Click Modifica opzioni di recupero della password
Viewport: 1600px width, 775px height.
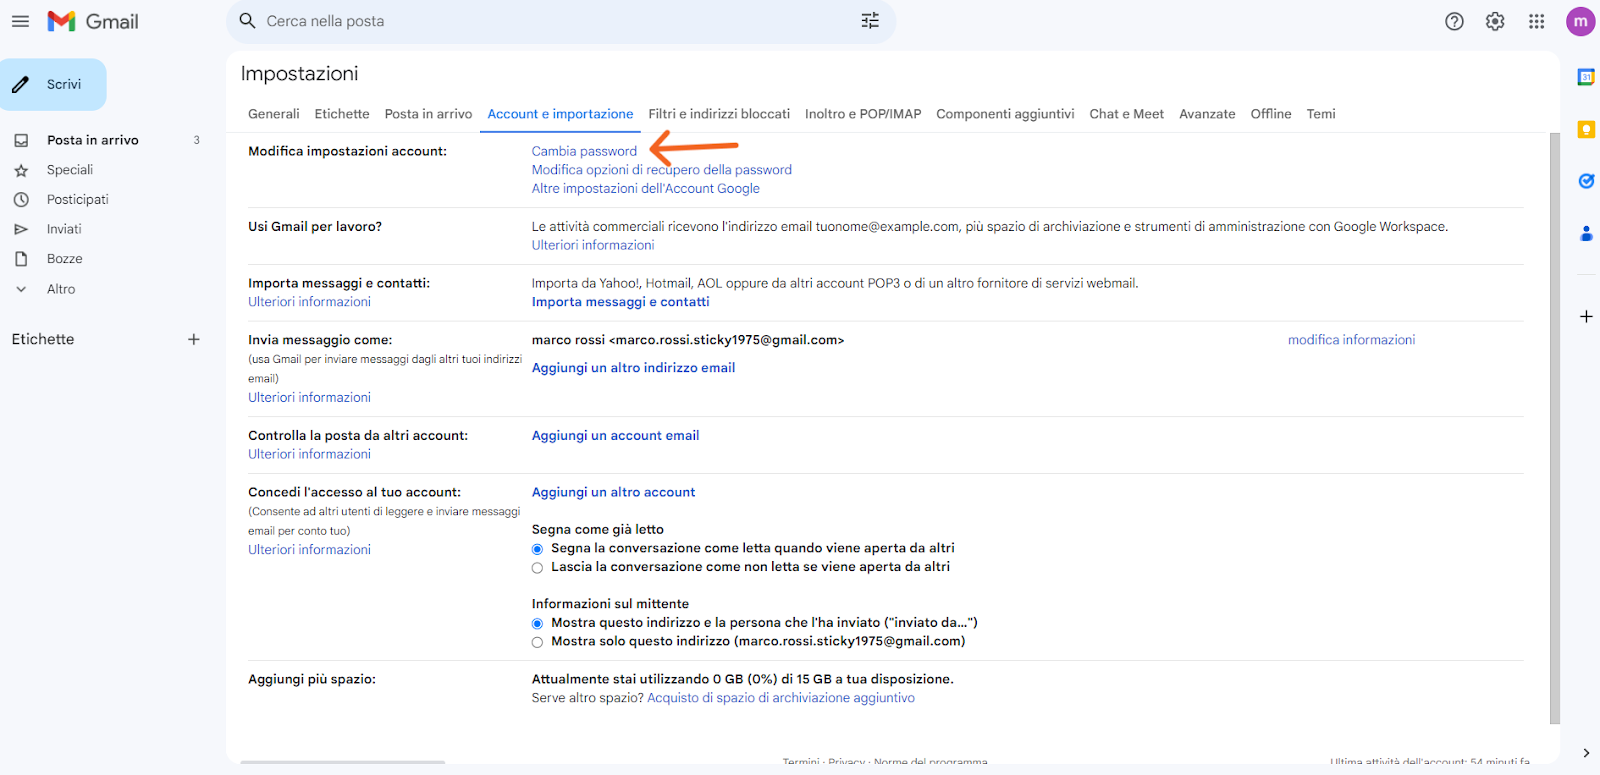(x=662, y=170)
